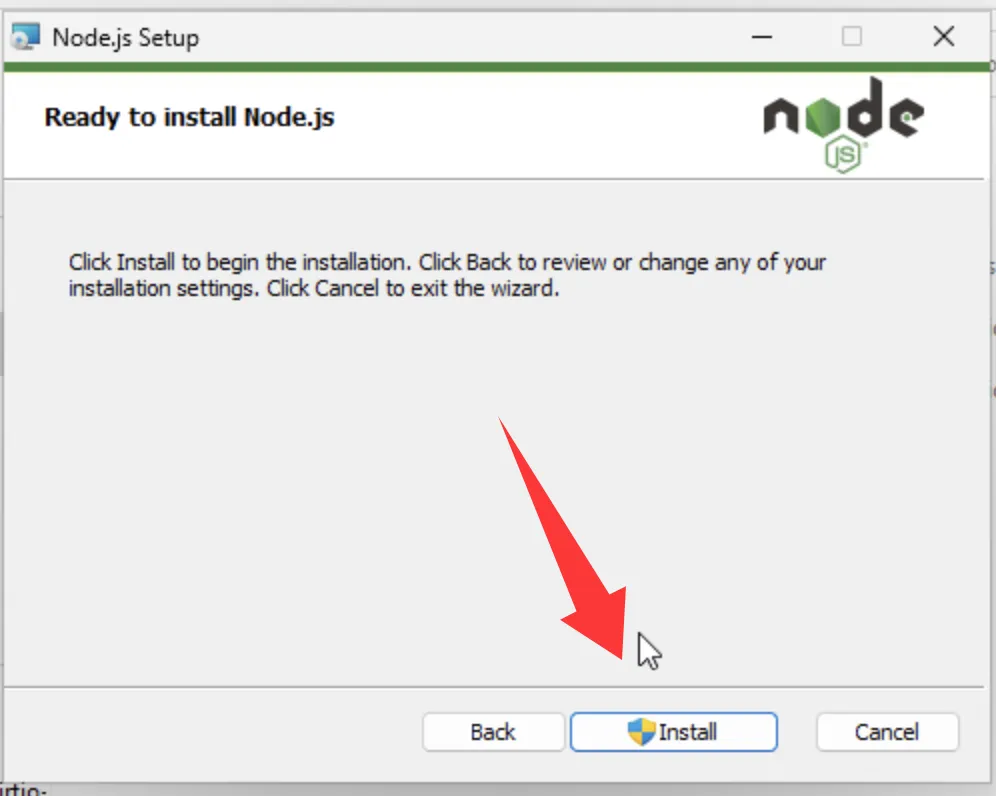Click the green strip below title bar

coord(495,67)
